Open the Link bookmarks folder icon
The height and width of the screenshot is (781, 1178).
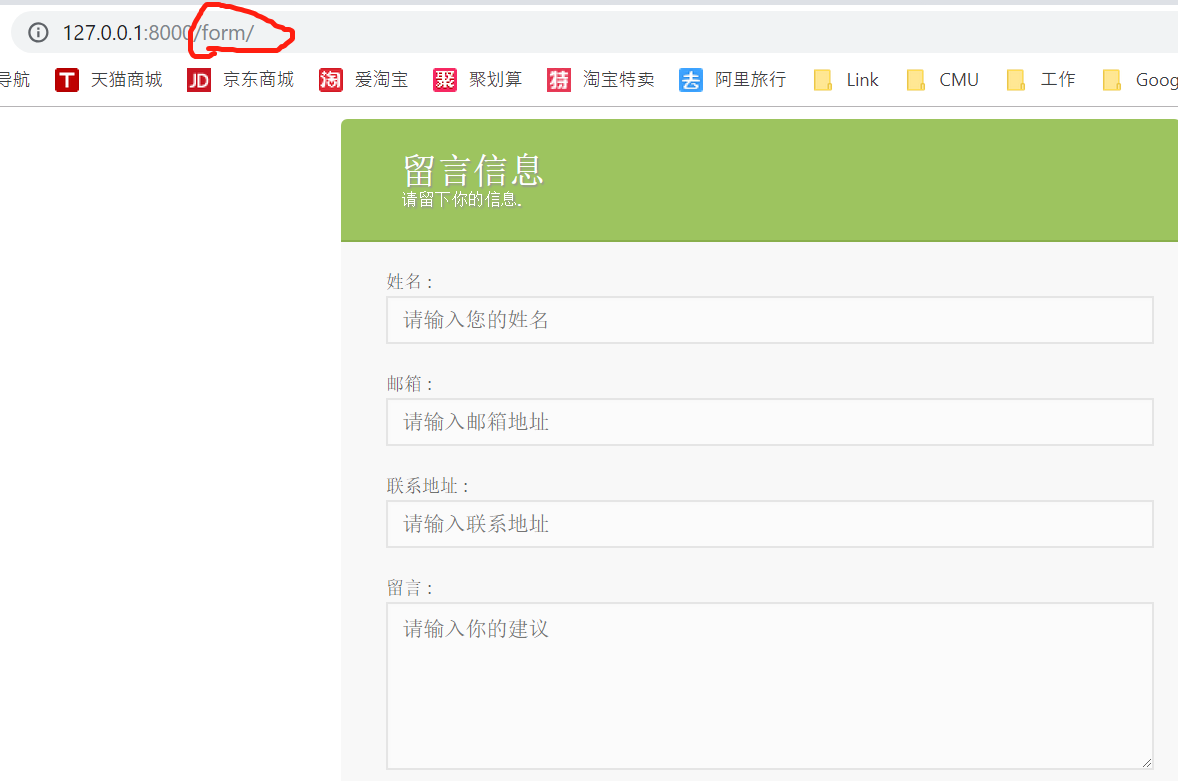point(823,80)
